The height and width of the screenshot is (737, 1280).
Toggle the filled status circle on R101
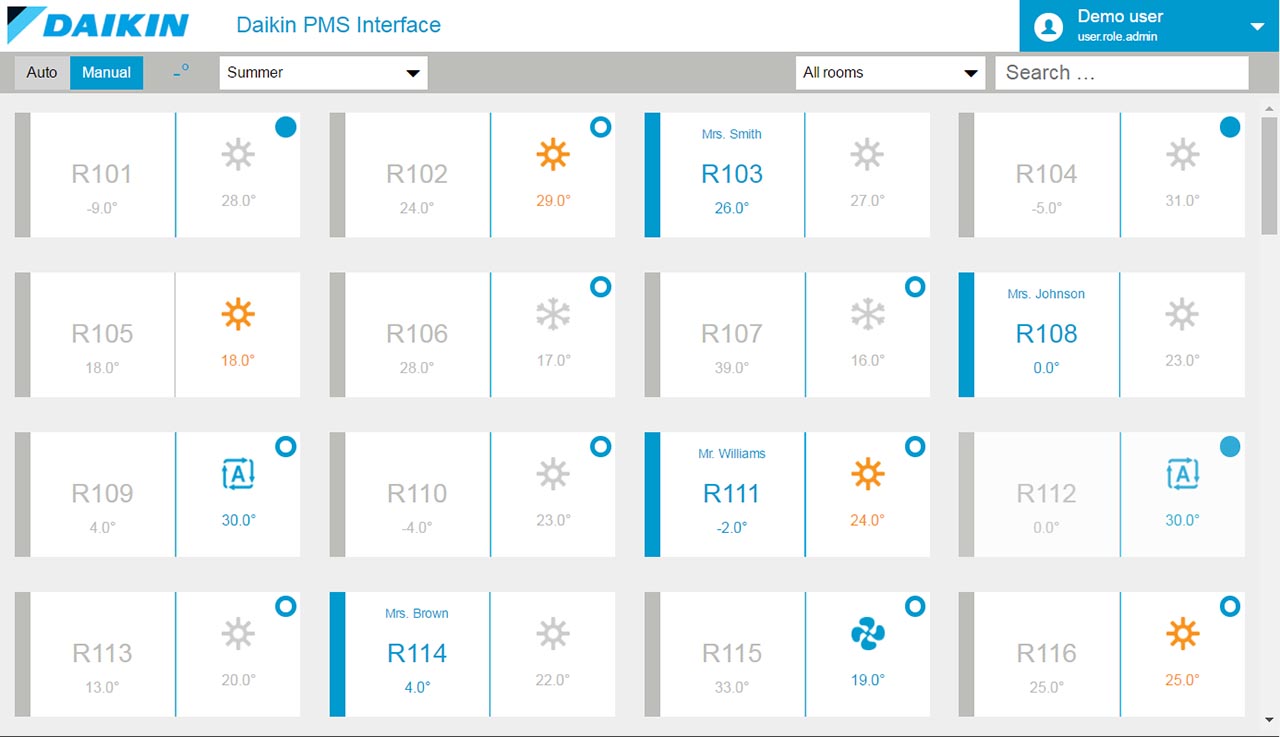tap(285, 127)
